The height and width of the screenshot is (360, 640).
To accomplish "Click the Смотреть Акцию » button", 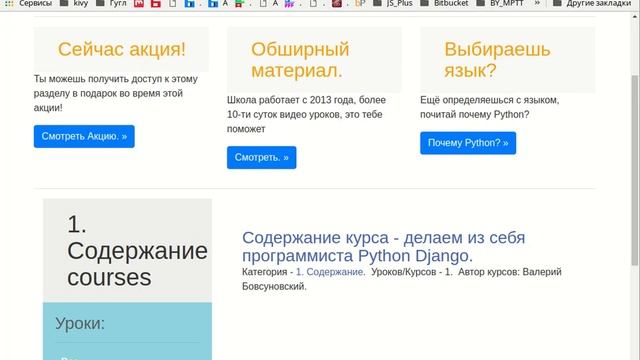I will point(84,136).
